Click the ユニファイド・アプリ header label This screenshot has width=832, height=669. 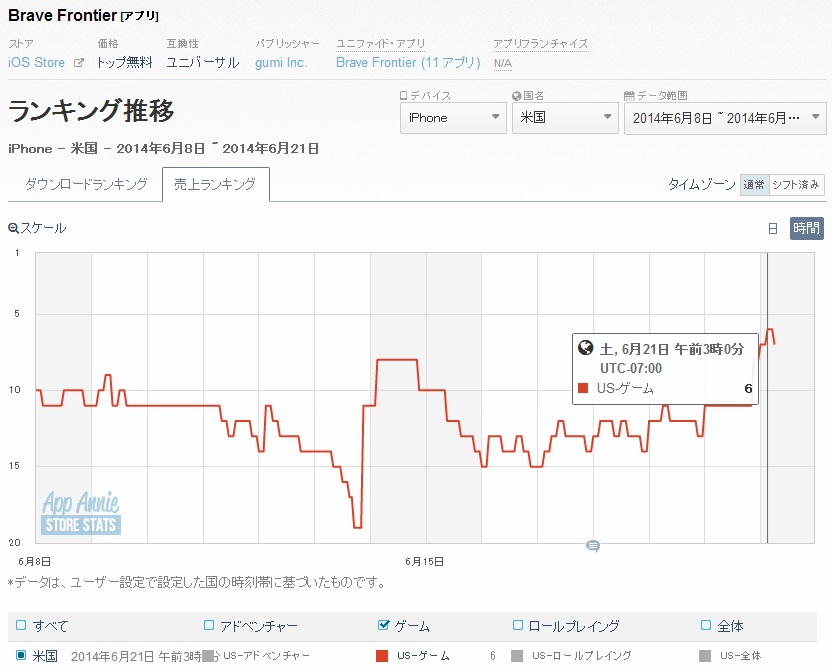pyautogui.click(x=381, y=44)
